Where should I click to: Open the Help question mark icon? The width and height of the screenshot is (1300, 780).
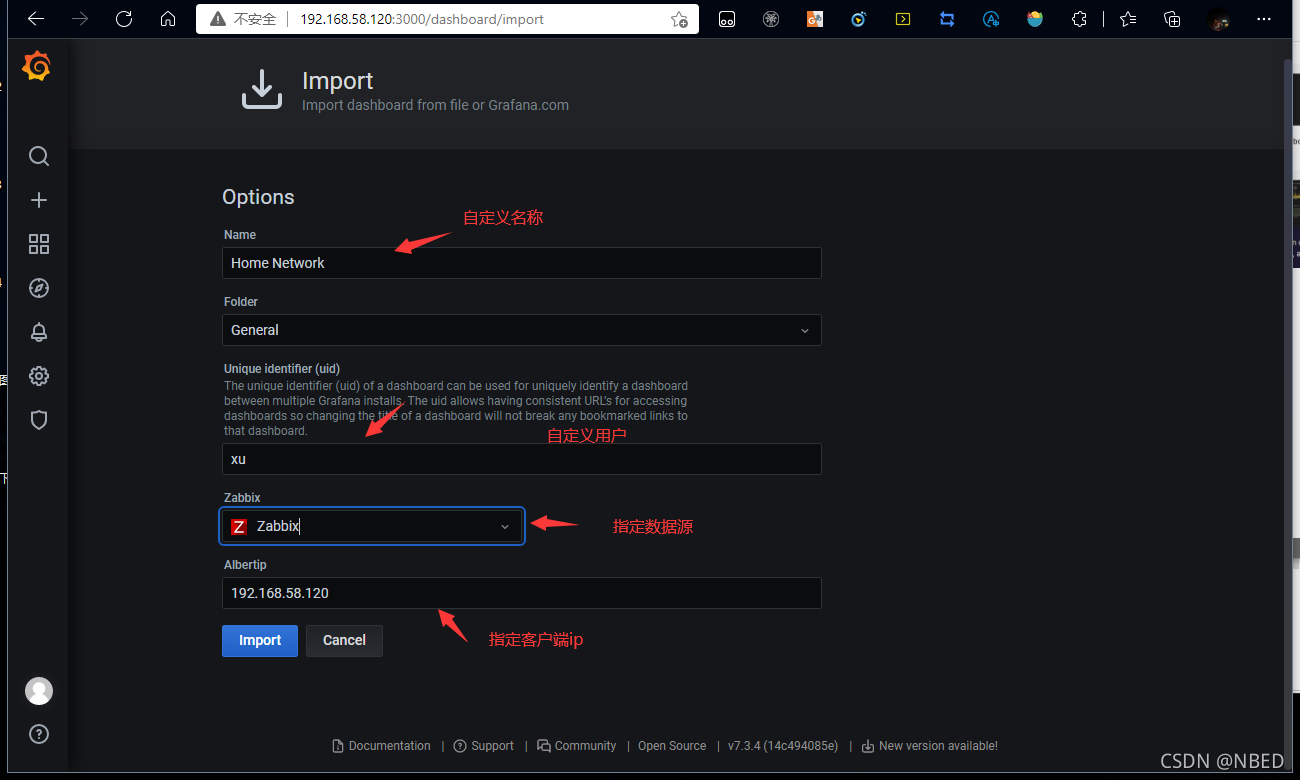39,734
